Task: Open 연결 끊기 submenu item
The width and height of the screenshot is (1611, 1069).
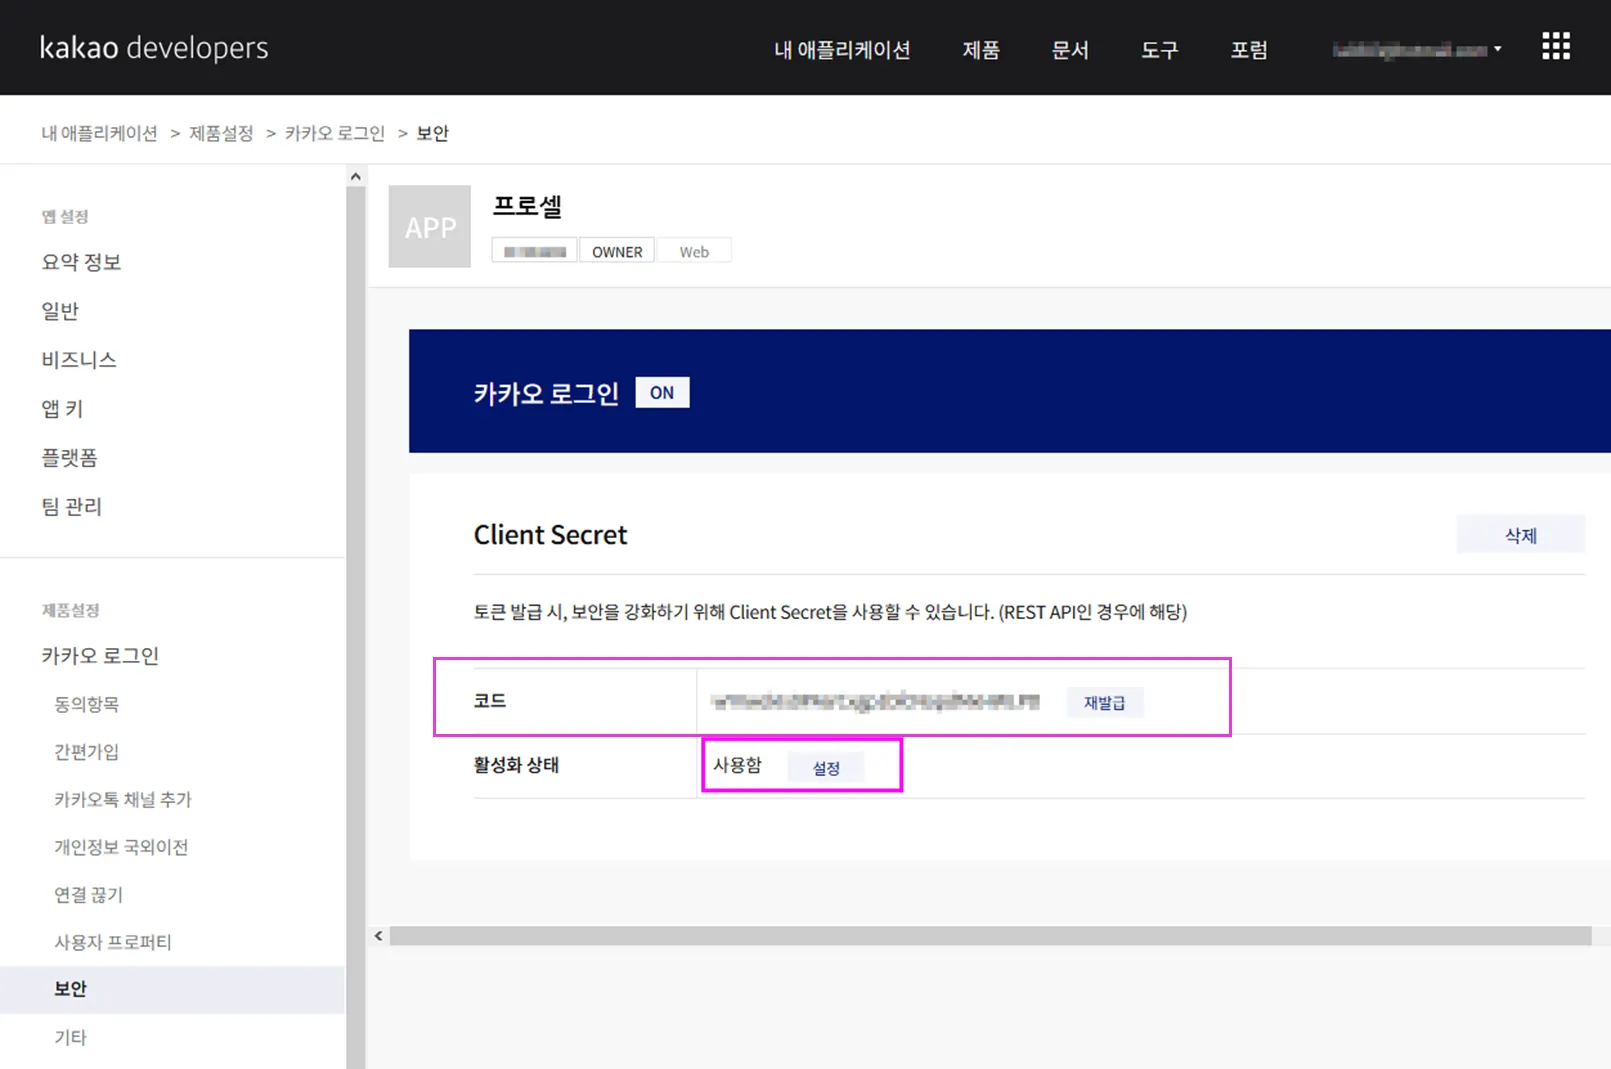Action: tap(88, 894)
